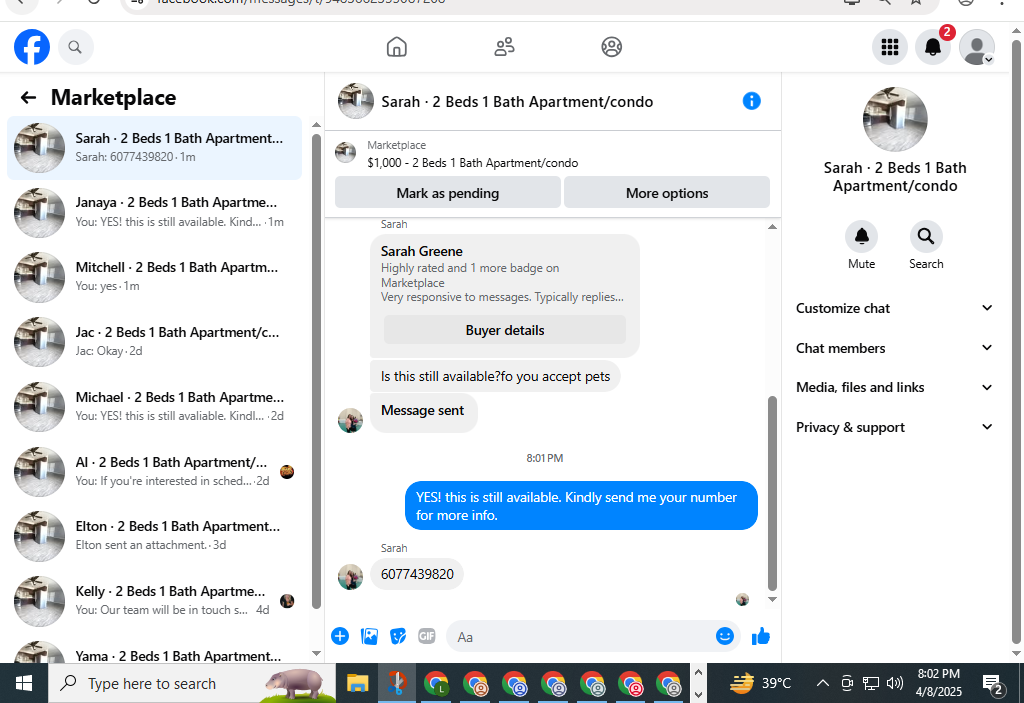Click the sent blue reply message
This screenshot has height=703, width=1024.
[581, 506]
